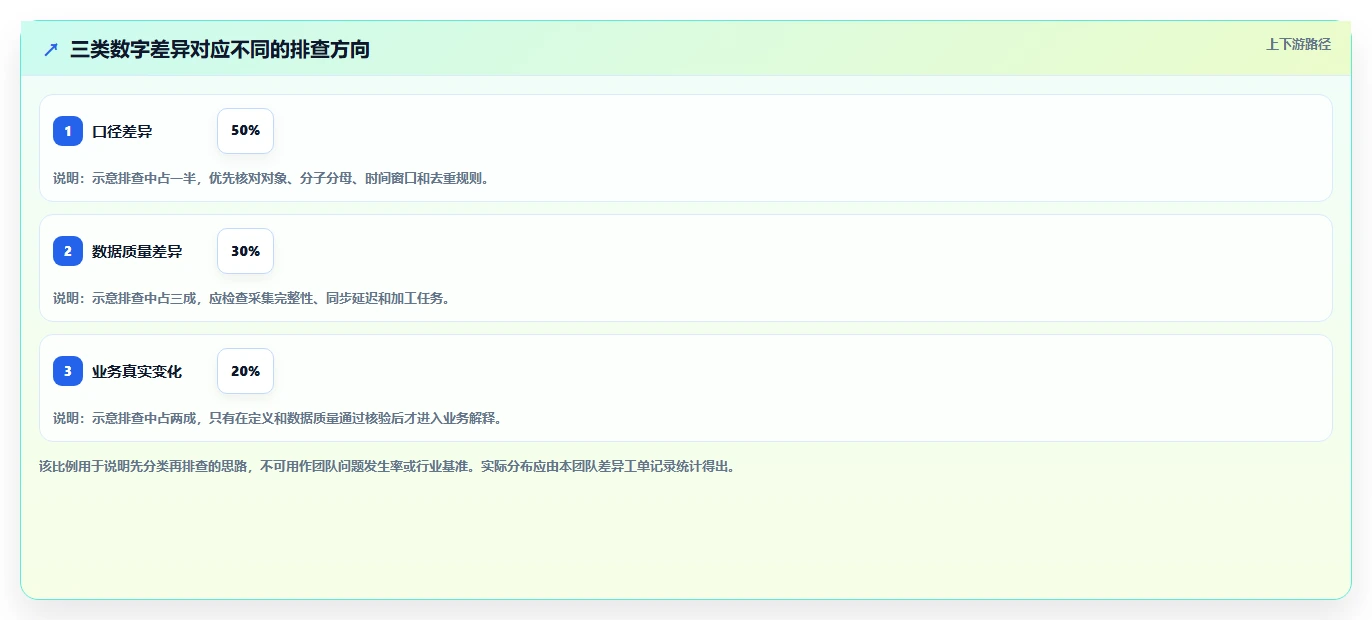
Task: Select the number 3 badge for 业务真实变化
Action: coord(68,371)
